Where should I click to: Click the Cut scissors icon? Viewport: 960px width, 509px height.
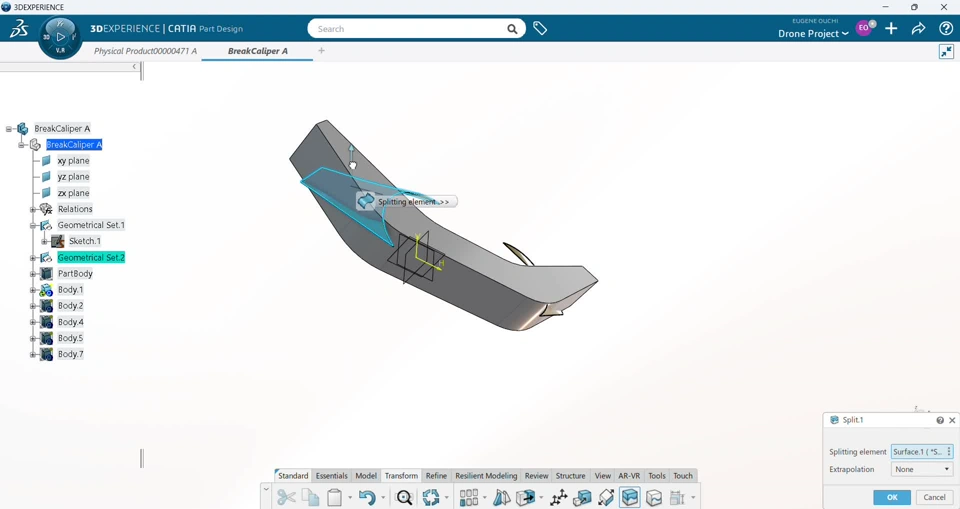coord(286,497)
